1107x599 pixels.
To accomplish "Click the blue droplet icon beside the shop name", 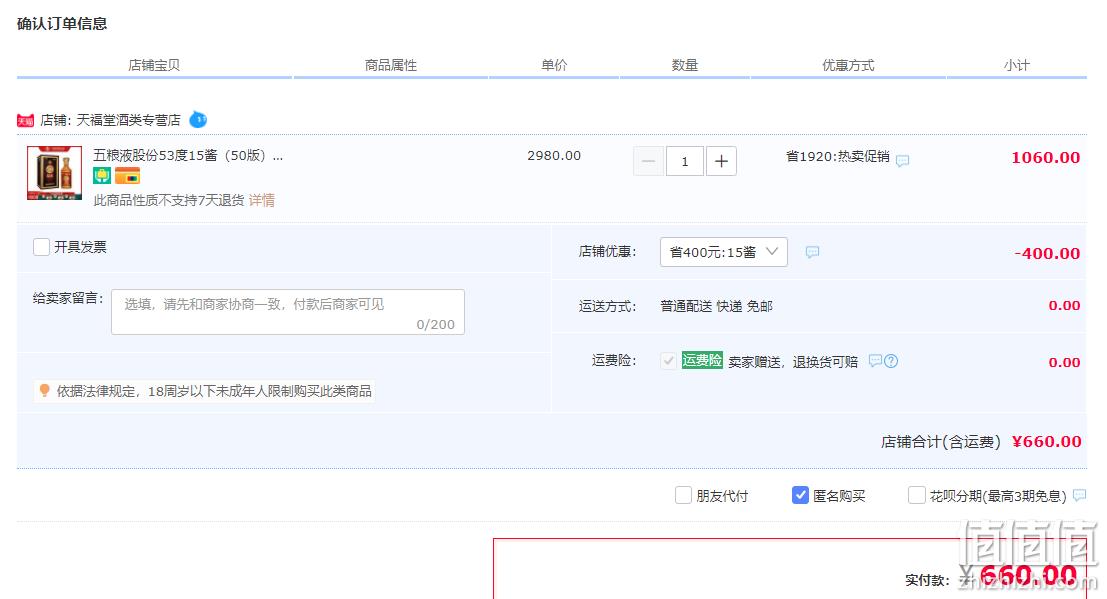I will click(198, 120).
